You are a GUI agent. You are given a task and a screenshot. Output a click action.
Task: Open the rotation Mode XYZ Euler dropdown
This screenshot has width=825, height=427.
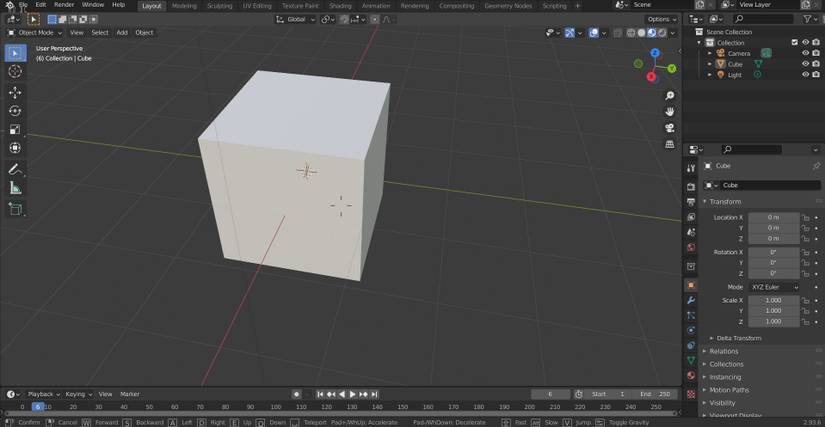click(x=775, y=287)
